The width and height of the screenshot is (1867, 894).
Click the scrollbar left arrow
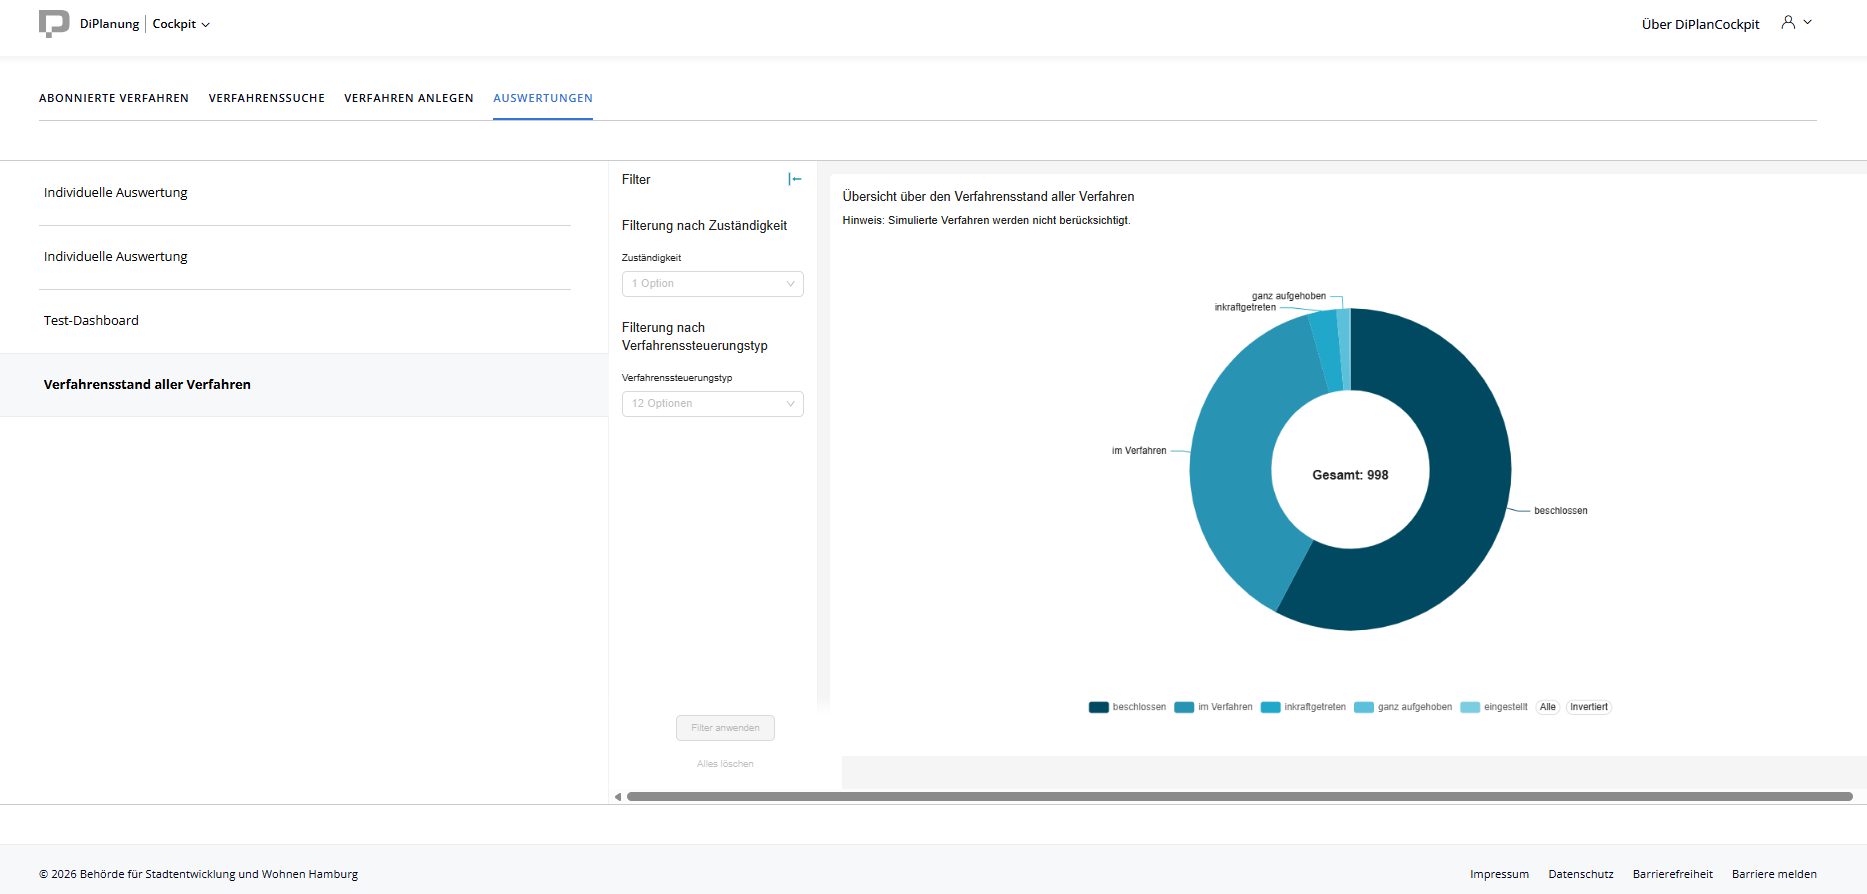coord(618,797)
